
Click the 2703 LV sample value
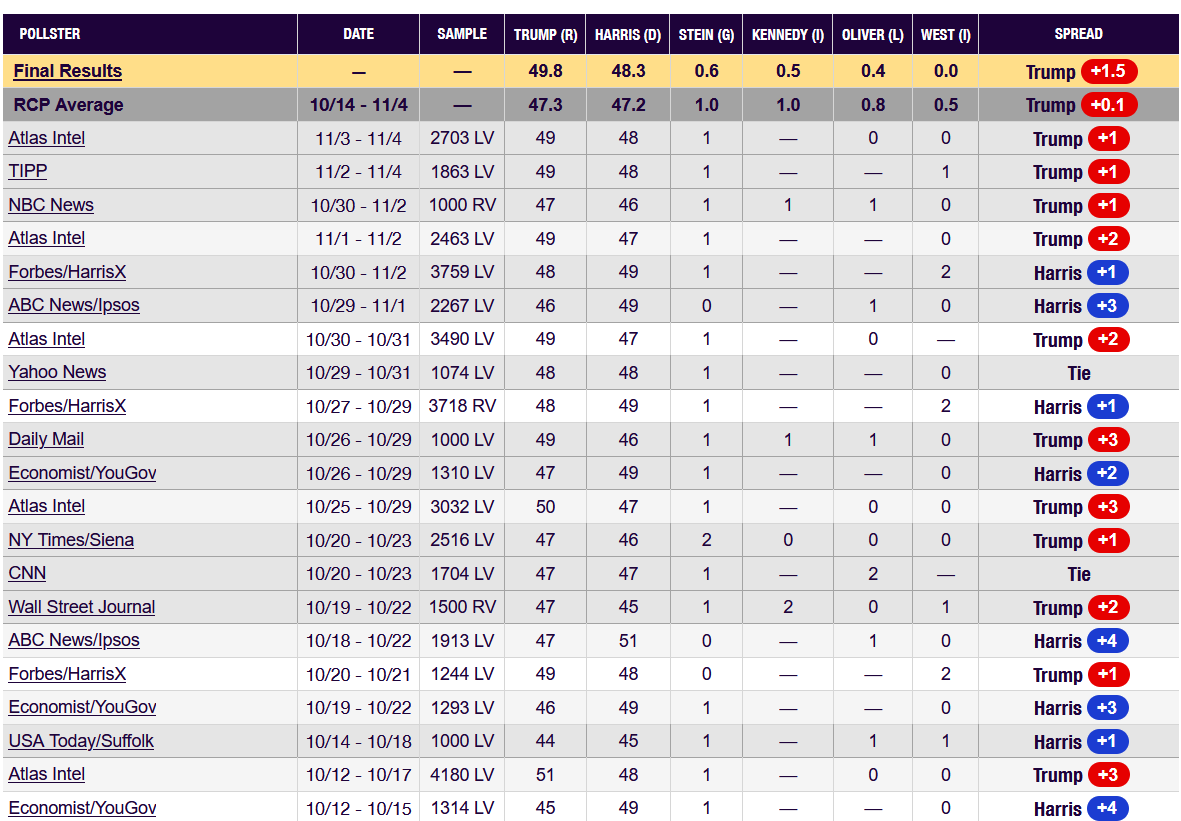pyautogui.click(x=462, y=139)
